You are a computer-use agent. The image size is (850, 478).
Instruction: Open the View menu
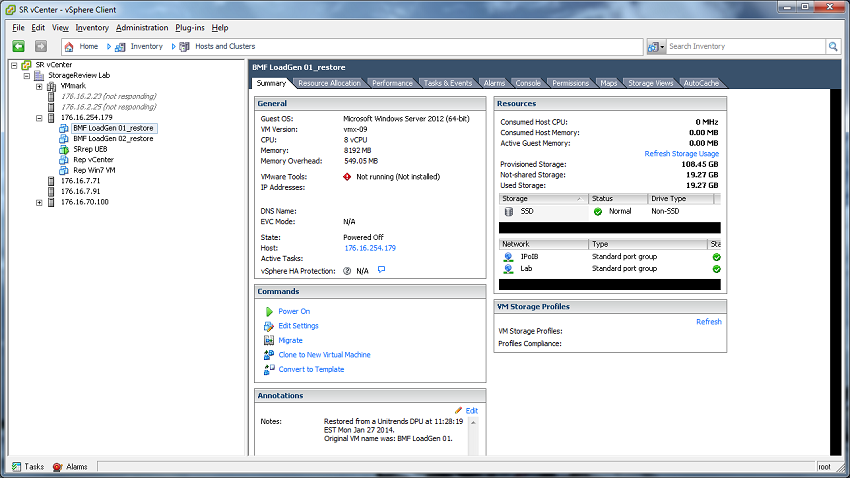click(60, 28)
